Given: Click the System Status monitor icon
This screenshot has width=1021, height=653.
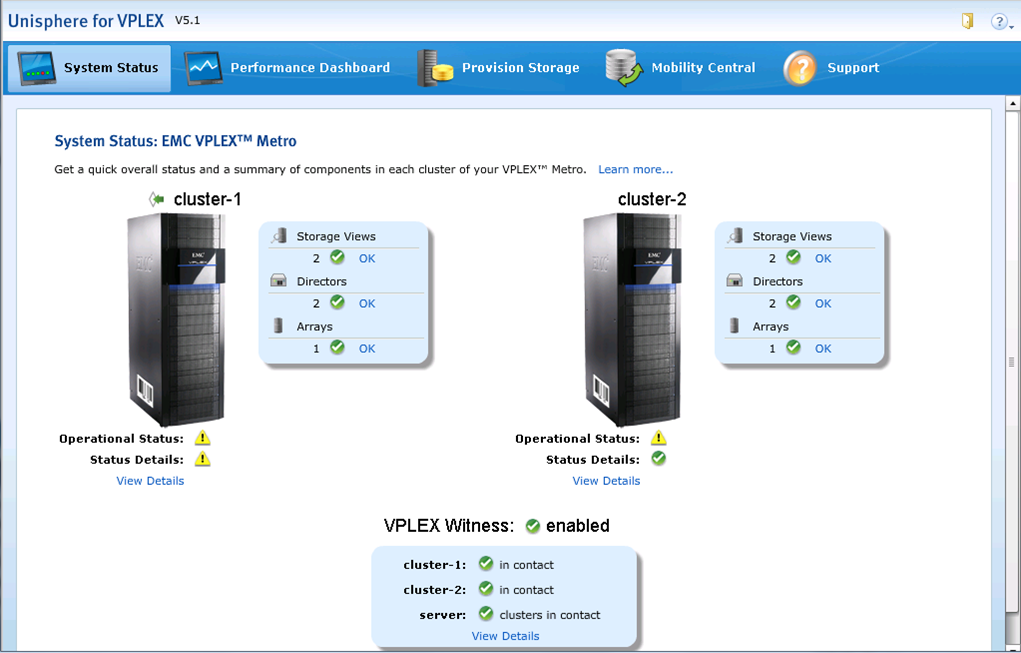Looking at the screenshot, I should coord(37,68).
